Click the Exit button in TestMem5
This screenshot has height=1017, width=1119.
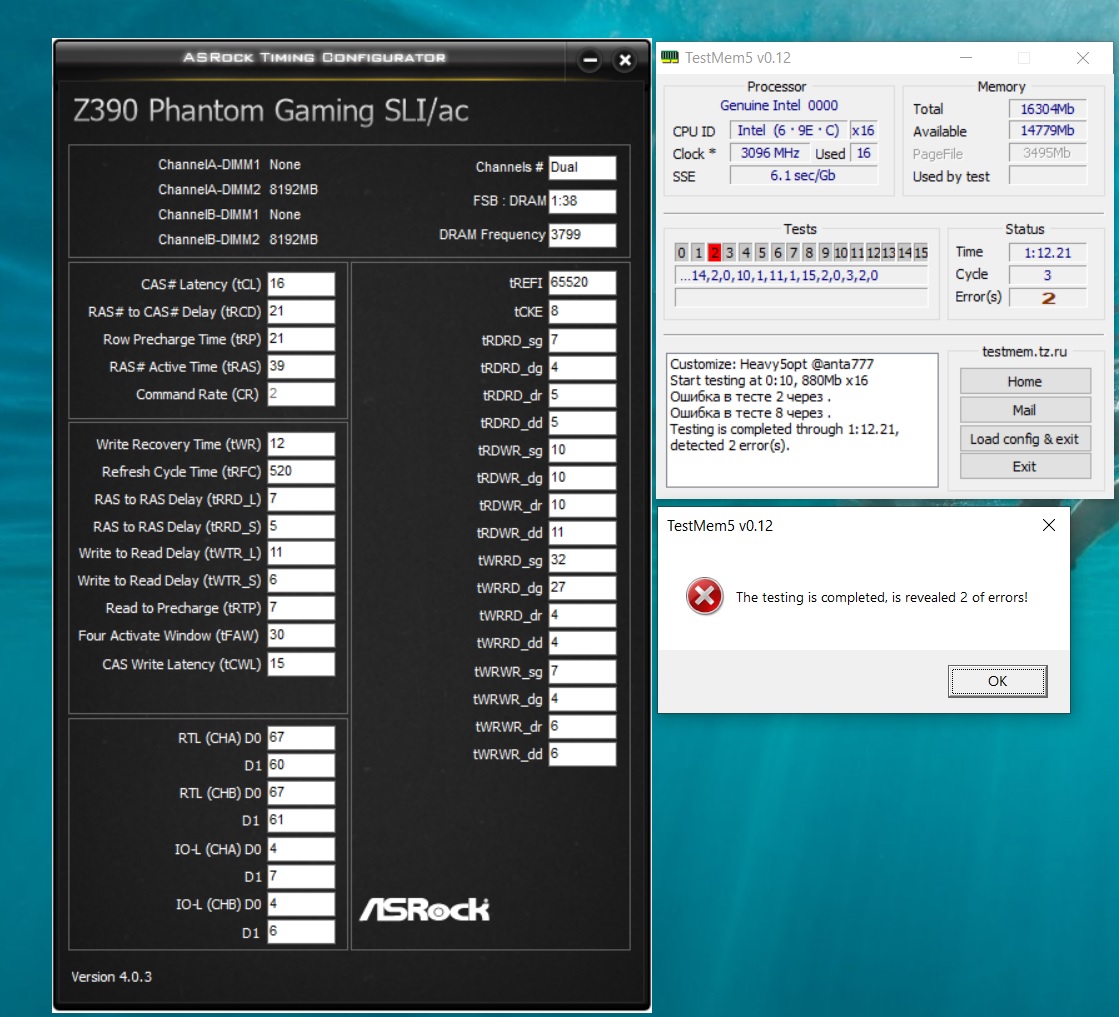[x=1025, y=466]
